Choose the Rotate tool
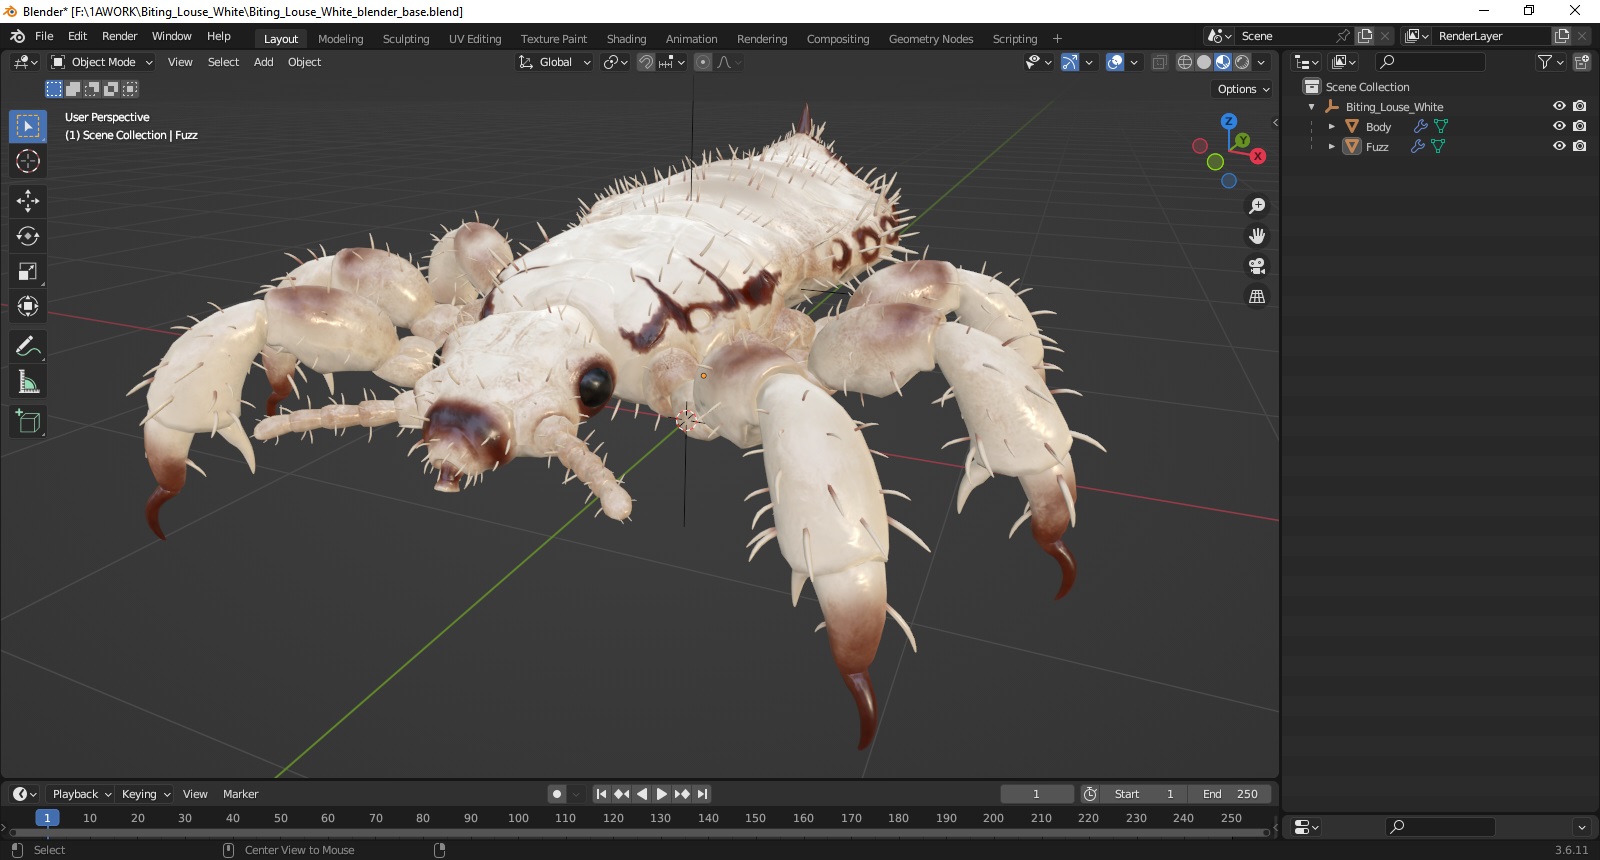 coord(28,236)
